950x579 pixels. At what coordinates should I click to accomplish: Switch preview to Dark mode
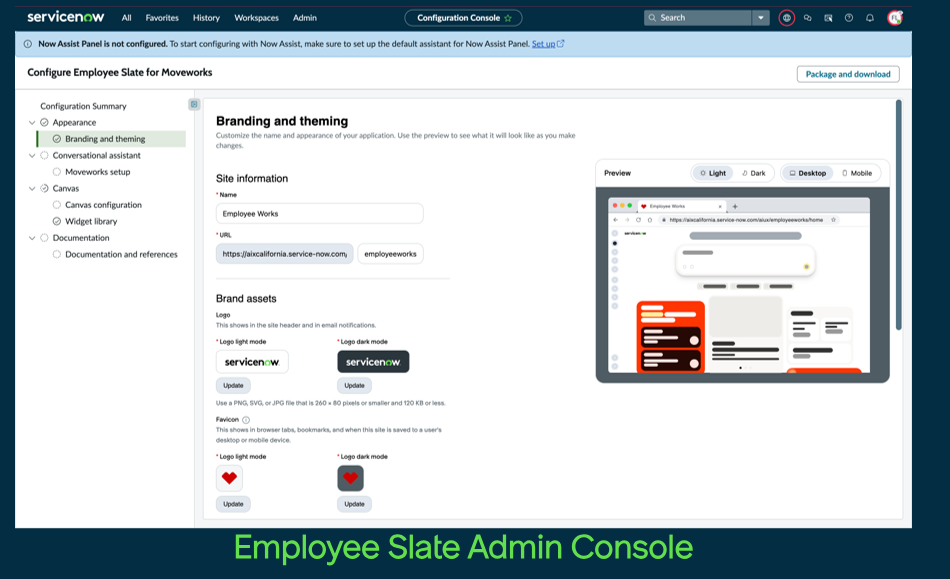[x=753, y=173]
